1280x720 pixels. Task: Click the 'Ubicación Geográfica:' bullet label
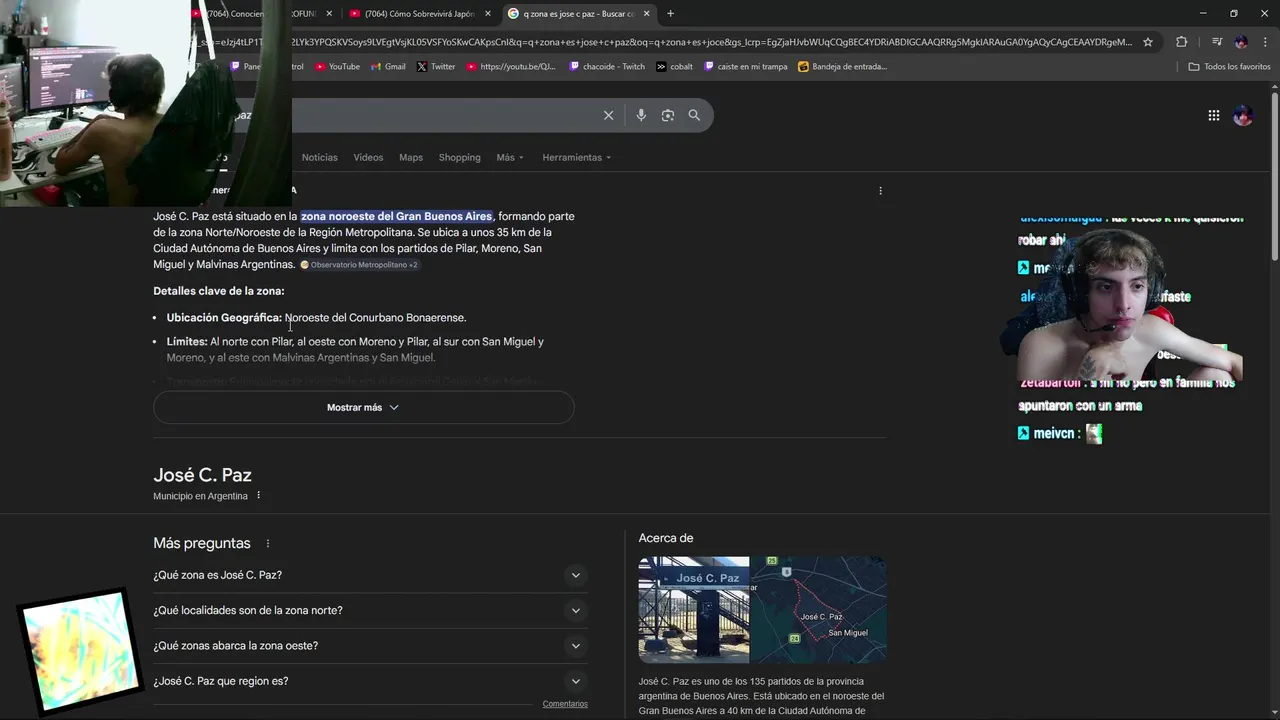(224, 317)
